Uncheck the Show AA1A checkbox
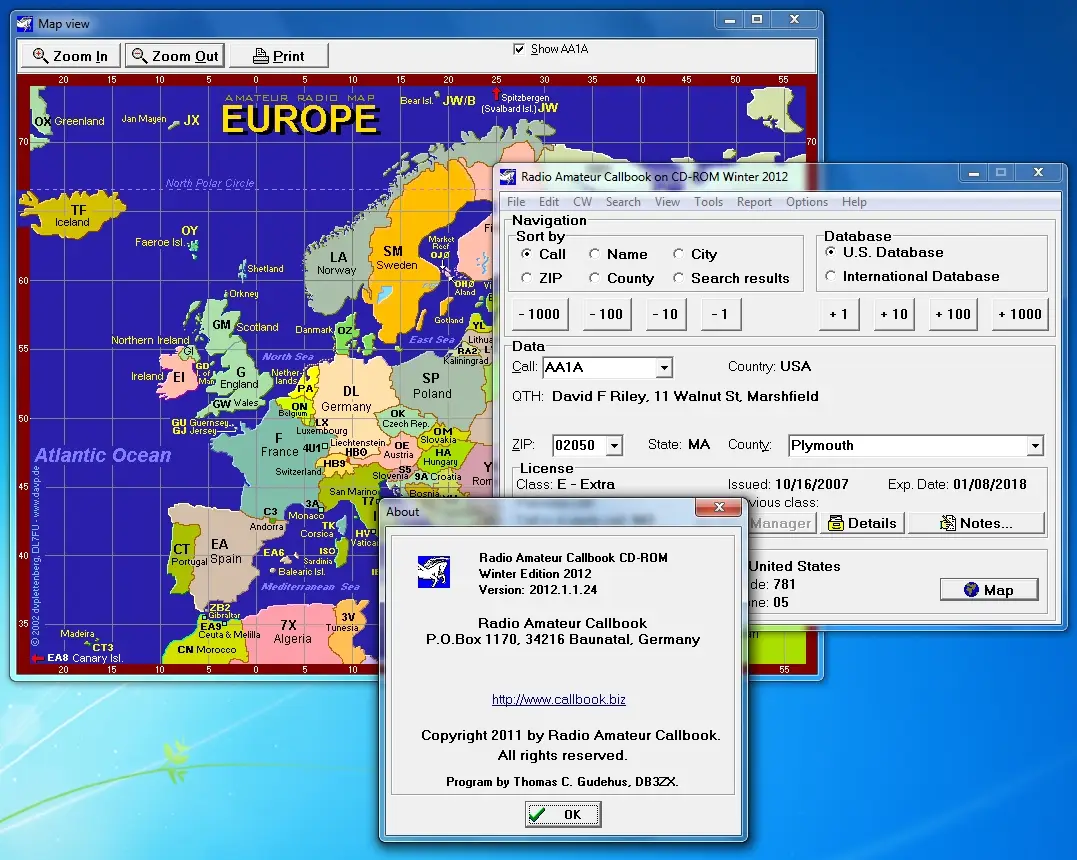The image size is (1077, 860). click(519, 49)
